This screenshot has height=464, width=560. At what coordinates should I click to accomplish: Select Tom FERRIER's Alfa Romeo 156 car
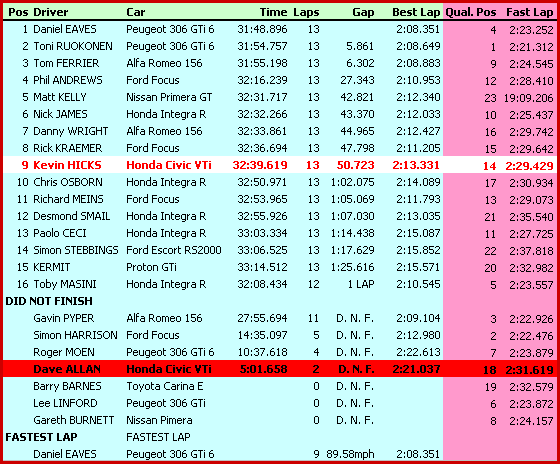164,63
